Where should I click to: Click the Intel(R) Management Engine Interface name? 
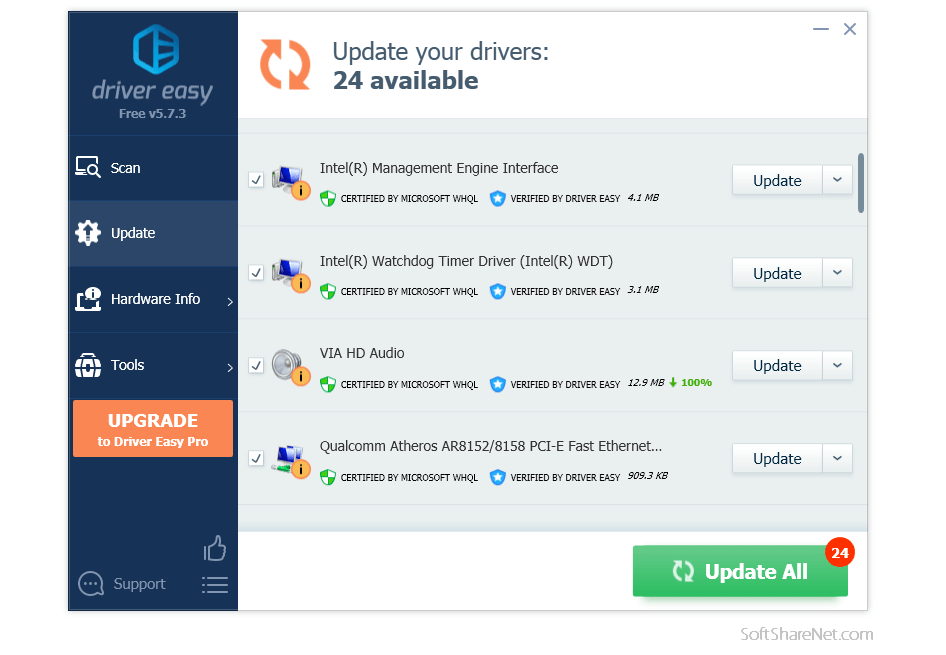click(439, 168)
